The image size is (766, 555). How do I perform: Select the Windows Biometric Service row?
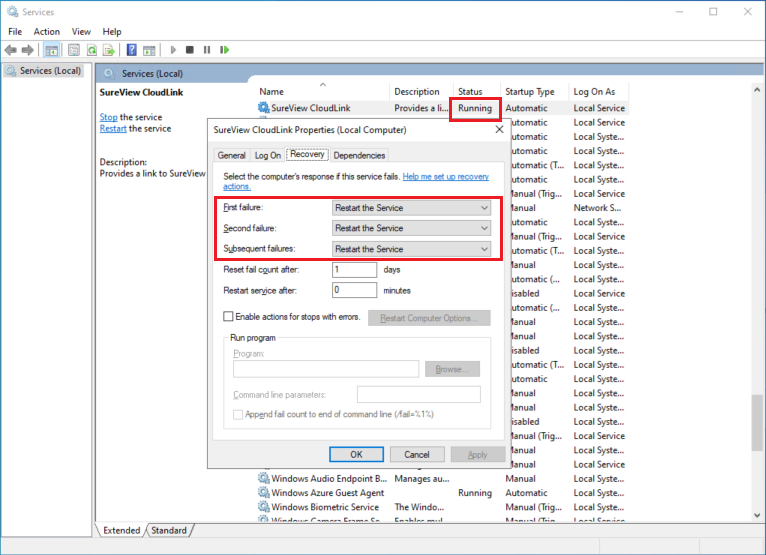[x=442, y=507]
